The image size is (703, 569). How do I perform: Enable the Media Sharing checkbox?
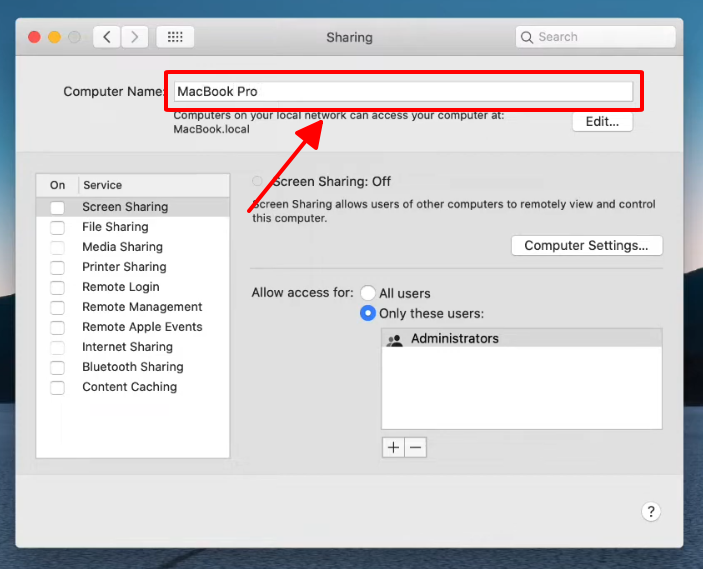57,248
